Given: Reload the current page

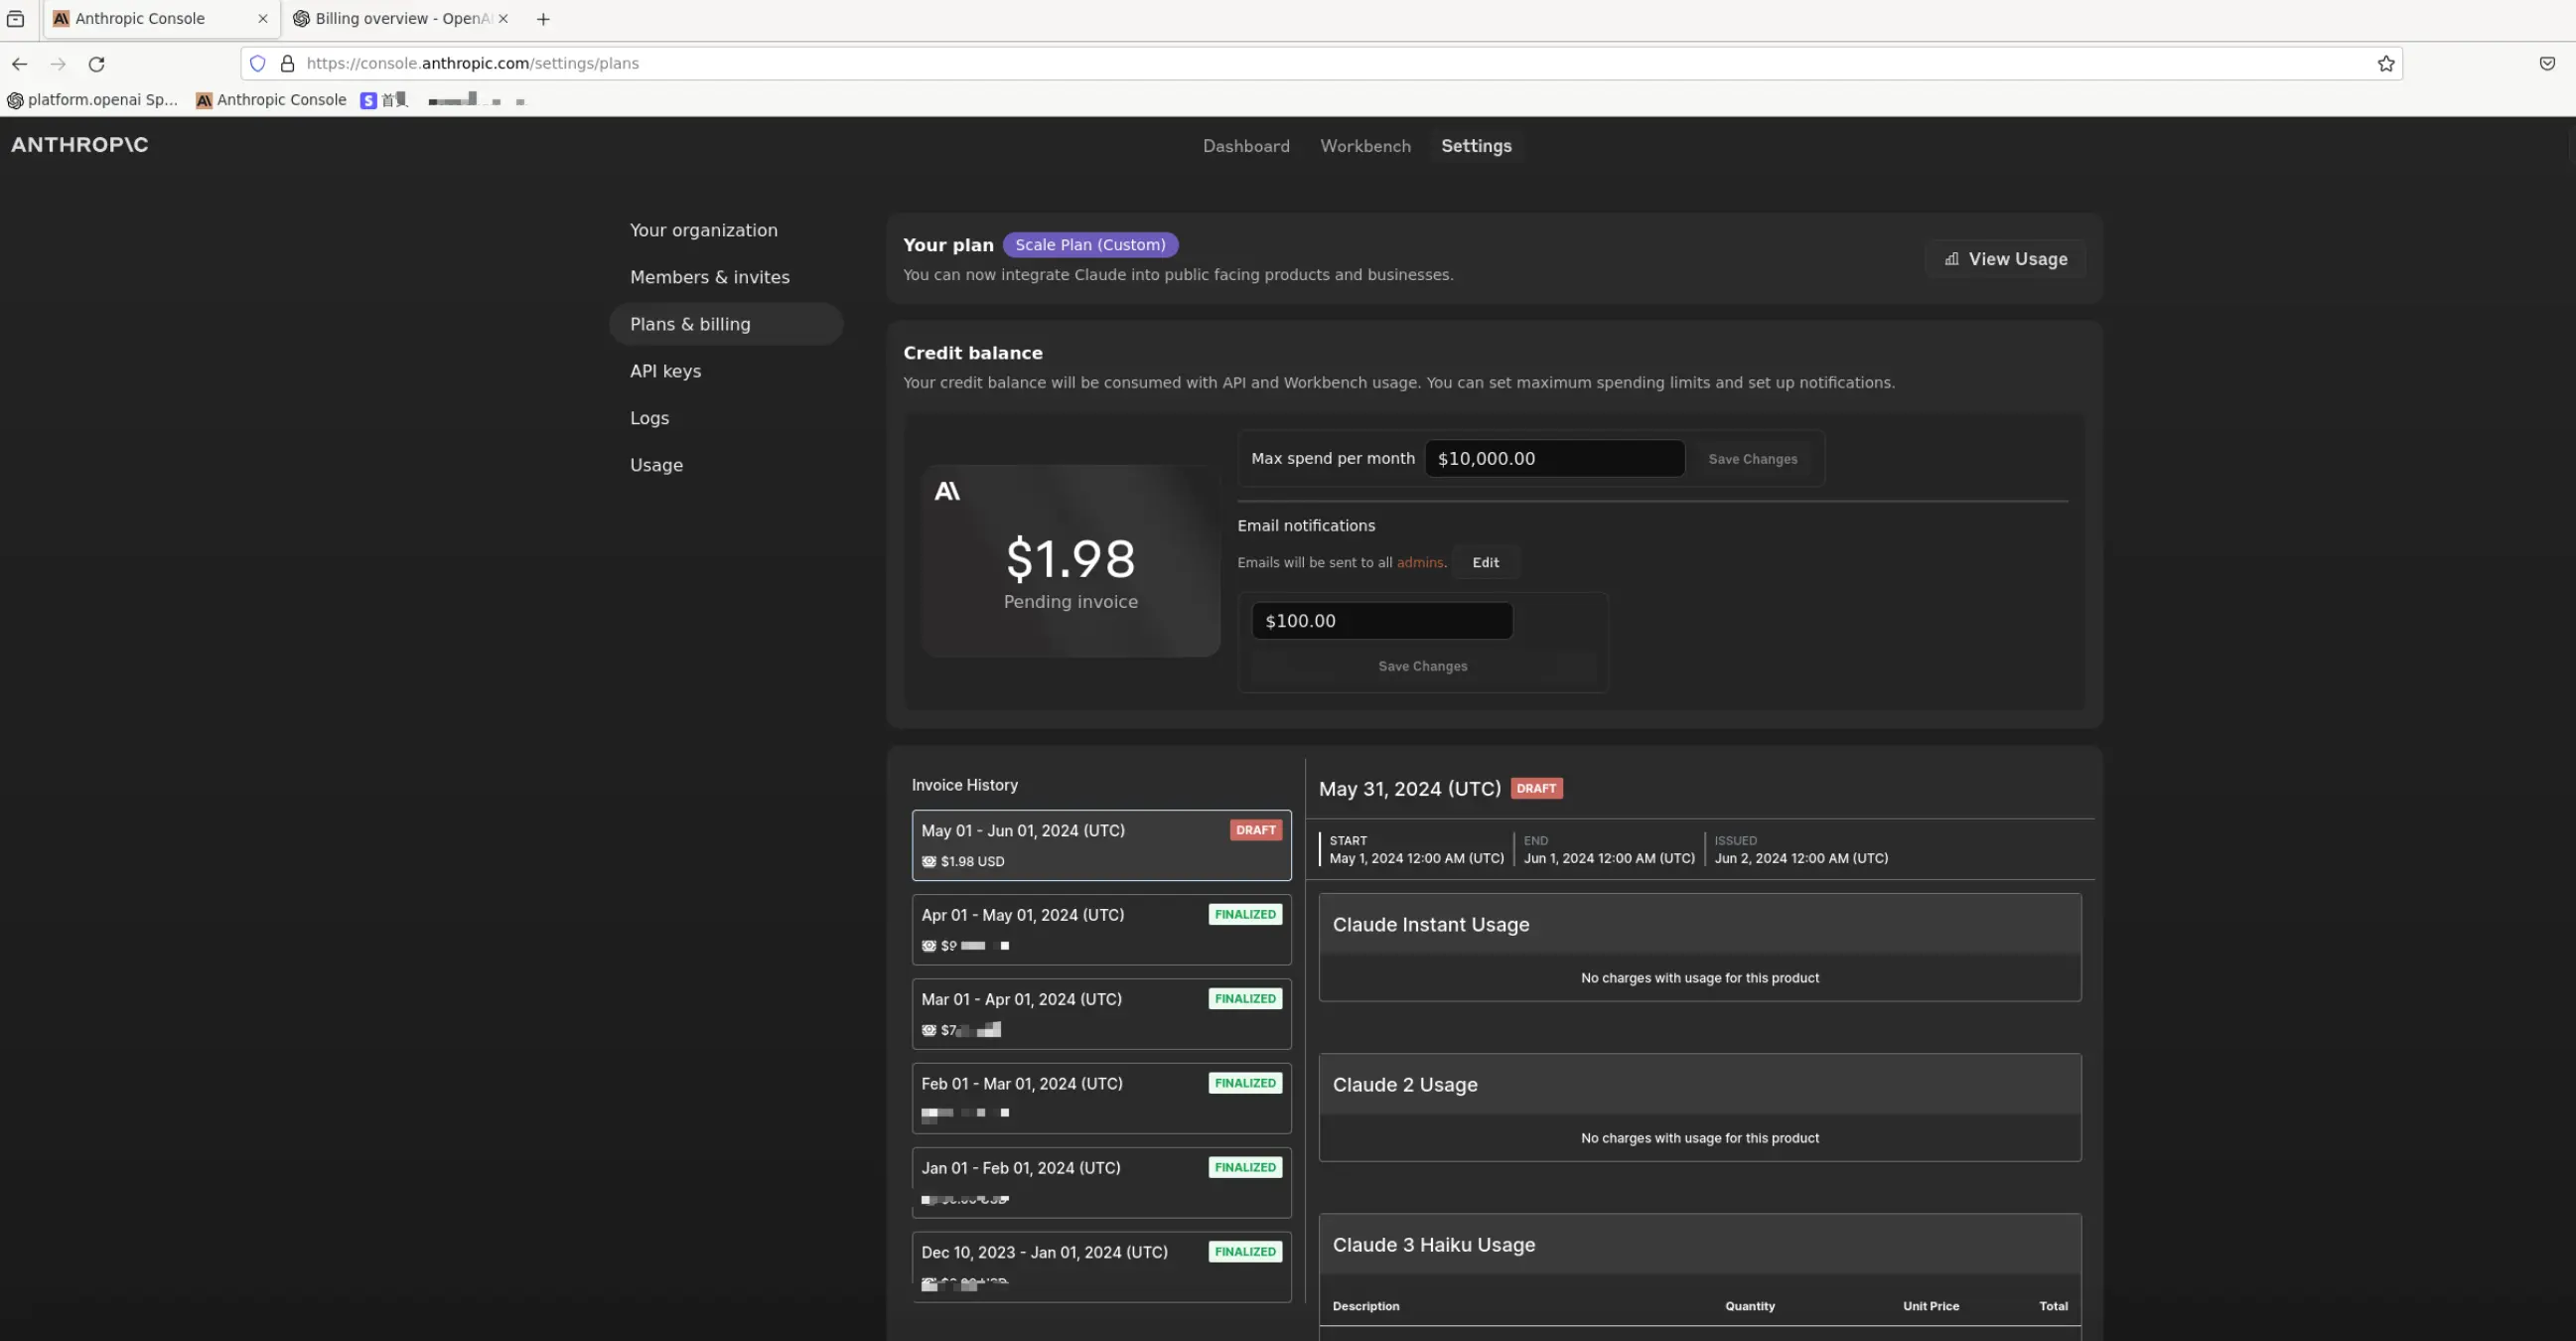Looking at the screenshot, I should tap(96, 64).
